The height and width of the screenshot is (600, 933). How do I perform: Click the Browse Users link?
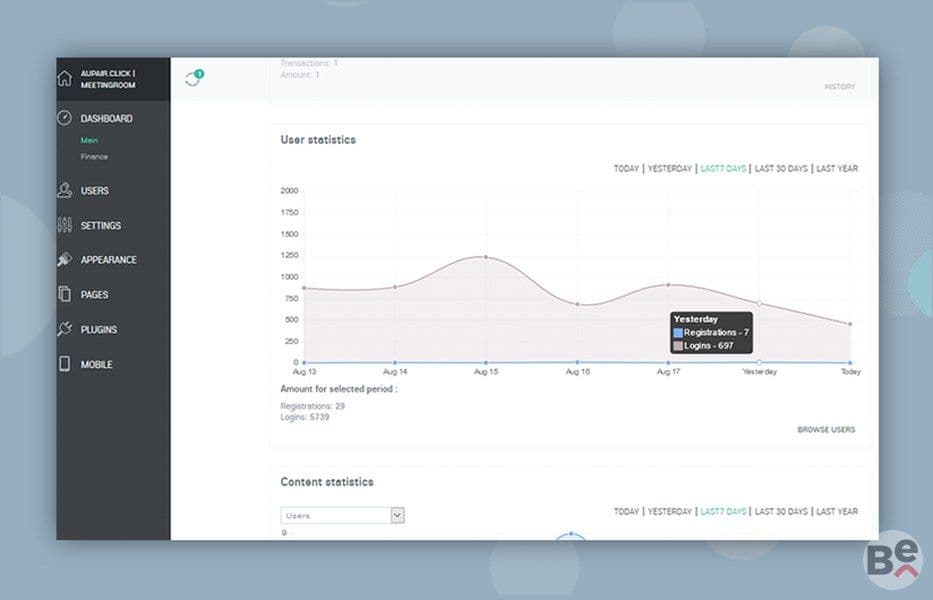pyautogui.click(x=826, y=430)
